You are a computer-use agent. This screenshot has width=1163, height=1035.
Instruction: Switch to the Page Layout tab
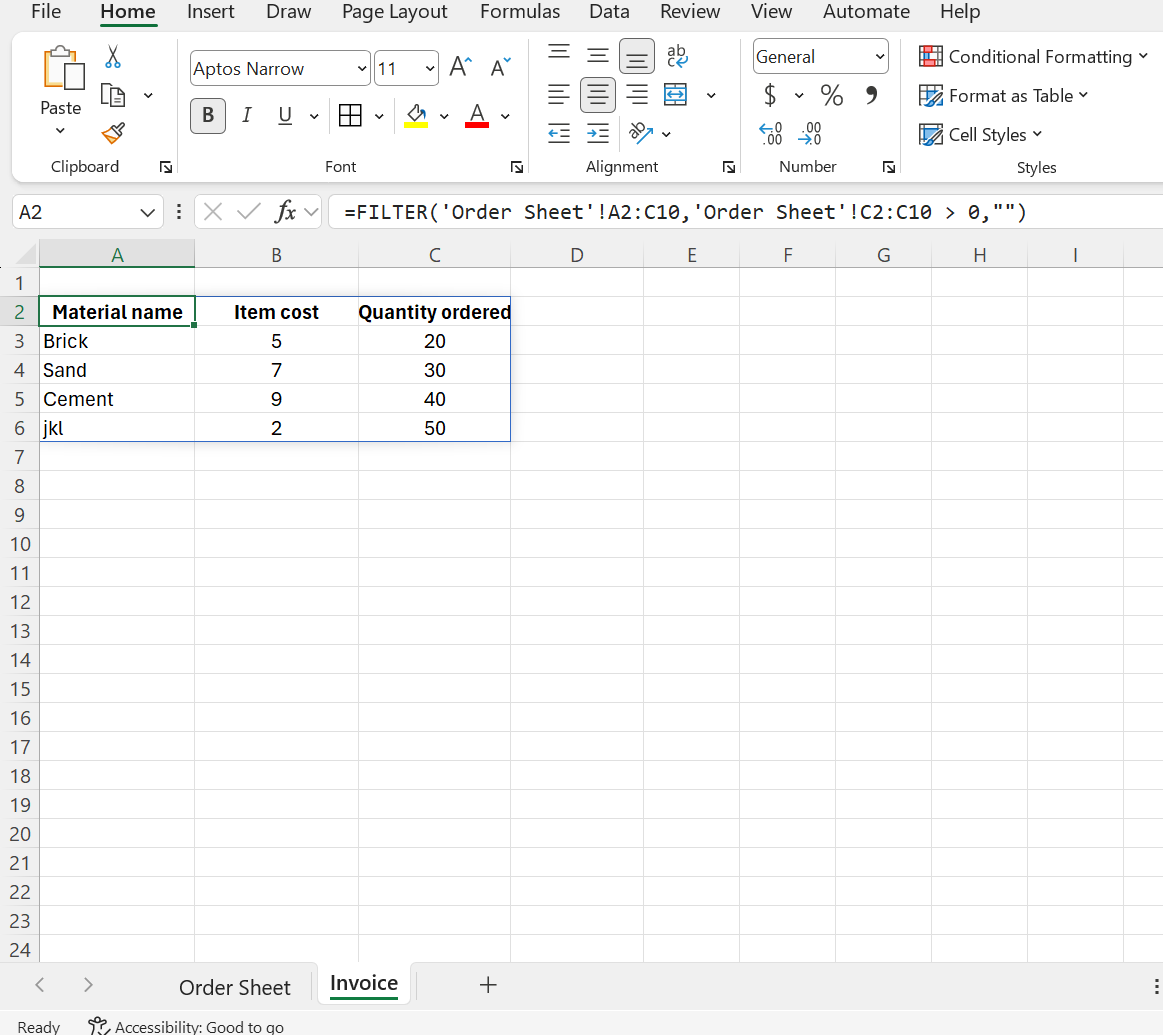(x=395, y=12)
